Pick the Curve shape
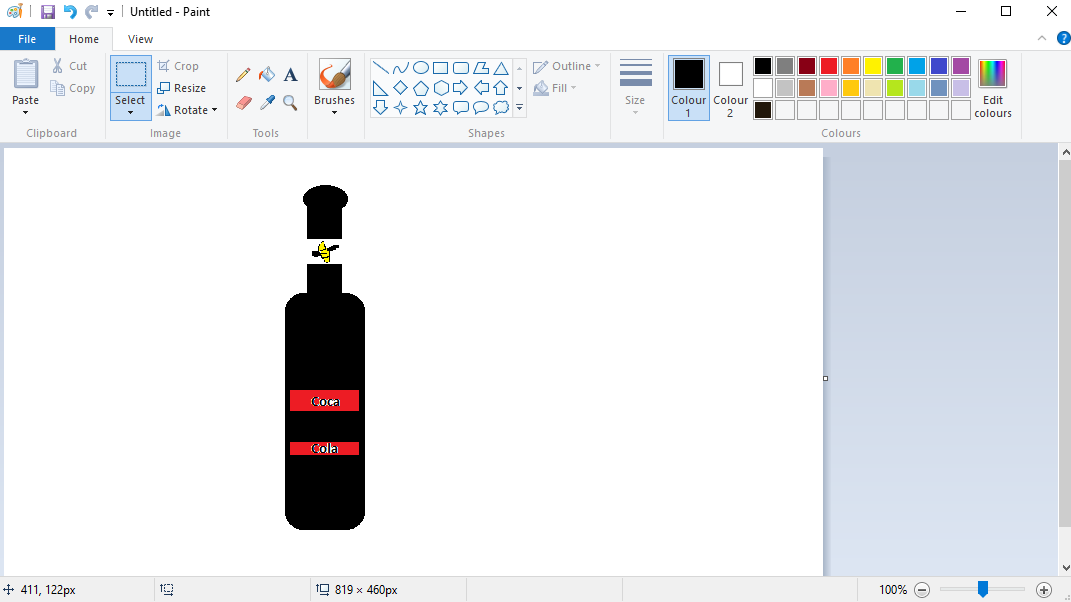The width and height of the screenshot is (1071, 602). pyautogui.click(x=401, y=68)
